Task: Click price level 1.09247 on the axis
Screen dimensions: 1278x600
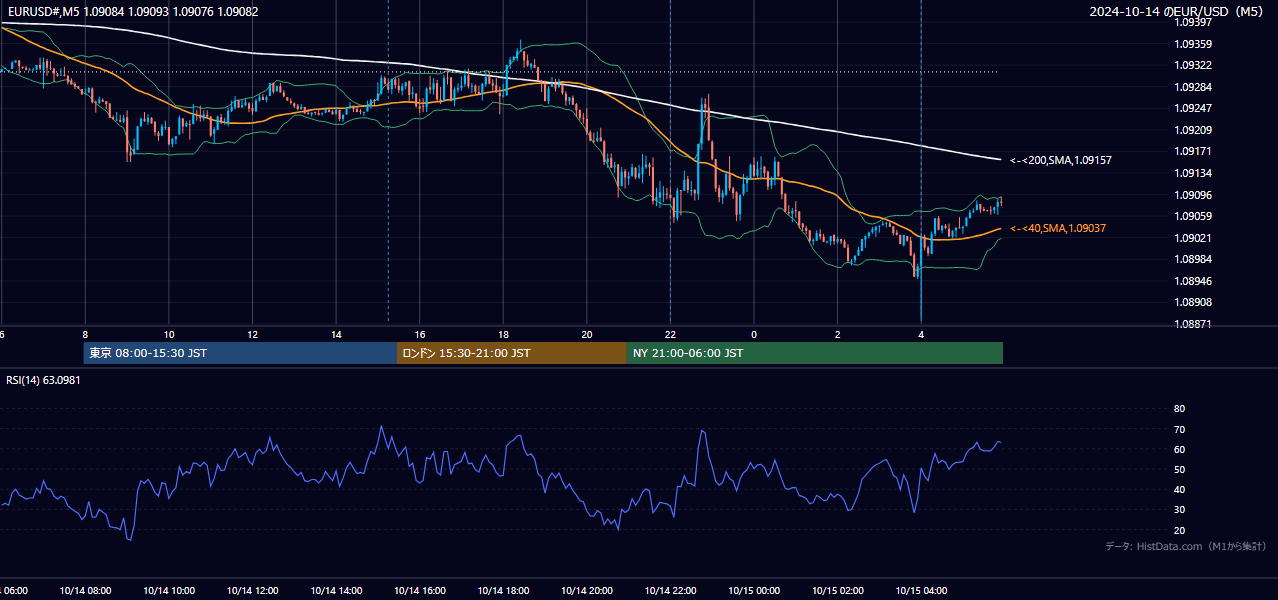Action: pos(1193,108)
